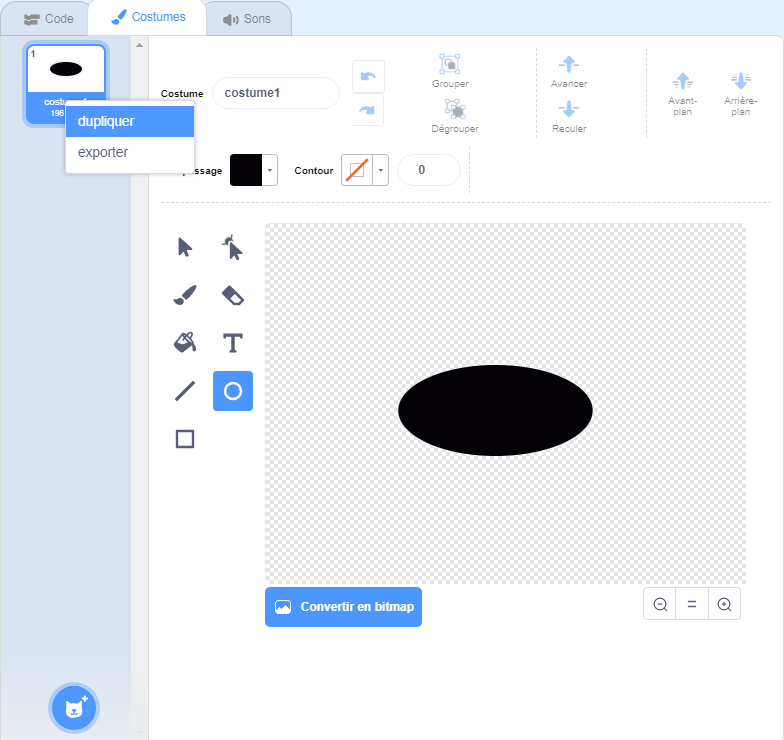784x740 pixels.
Task: Switch to the Code tab
Action: (x=48, y=19)
